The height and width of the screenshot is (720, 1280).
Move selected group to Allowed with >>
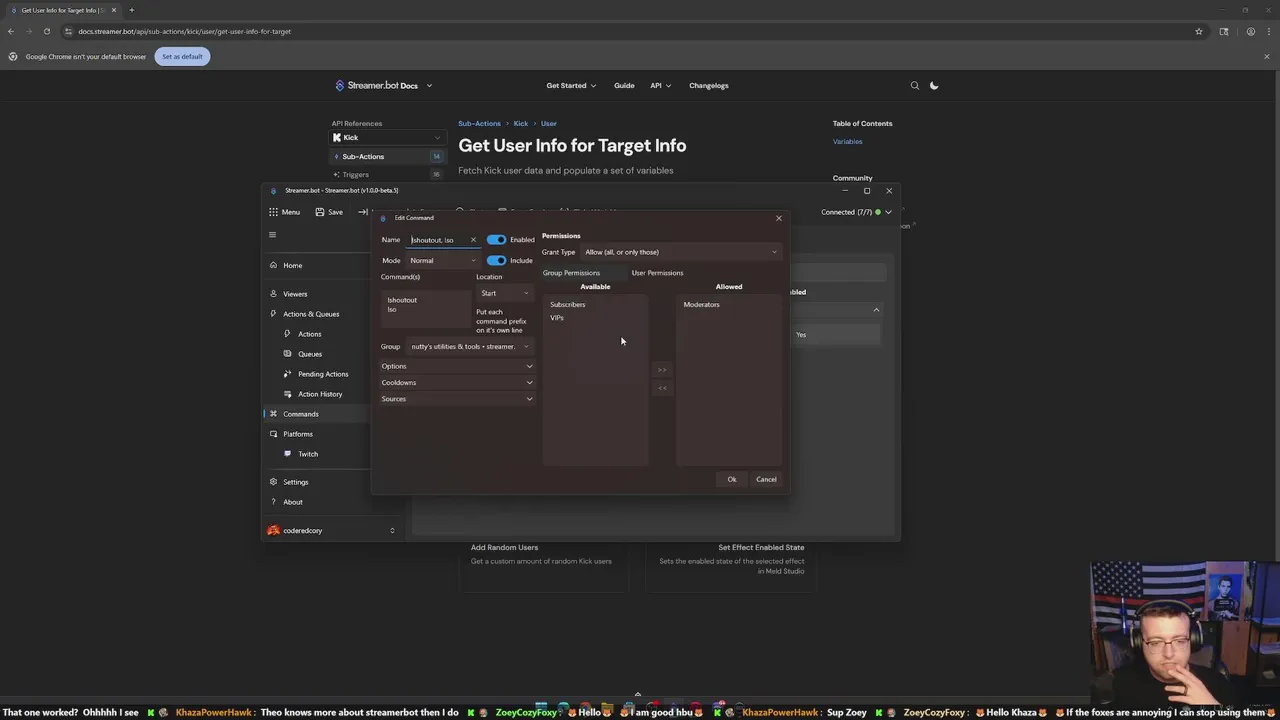point(662,370)
